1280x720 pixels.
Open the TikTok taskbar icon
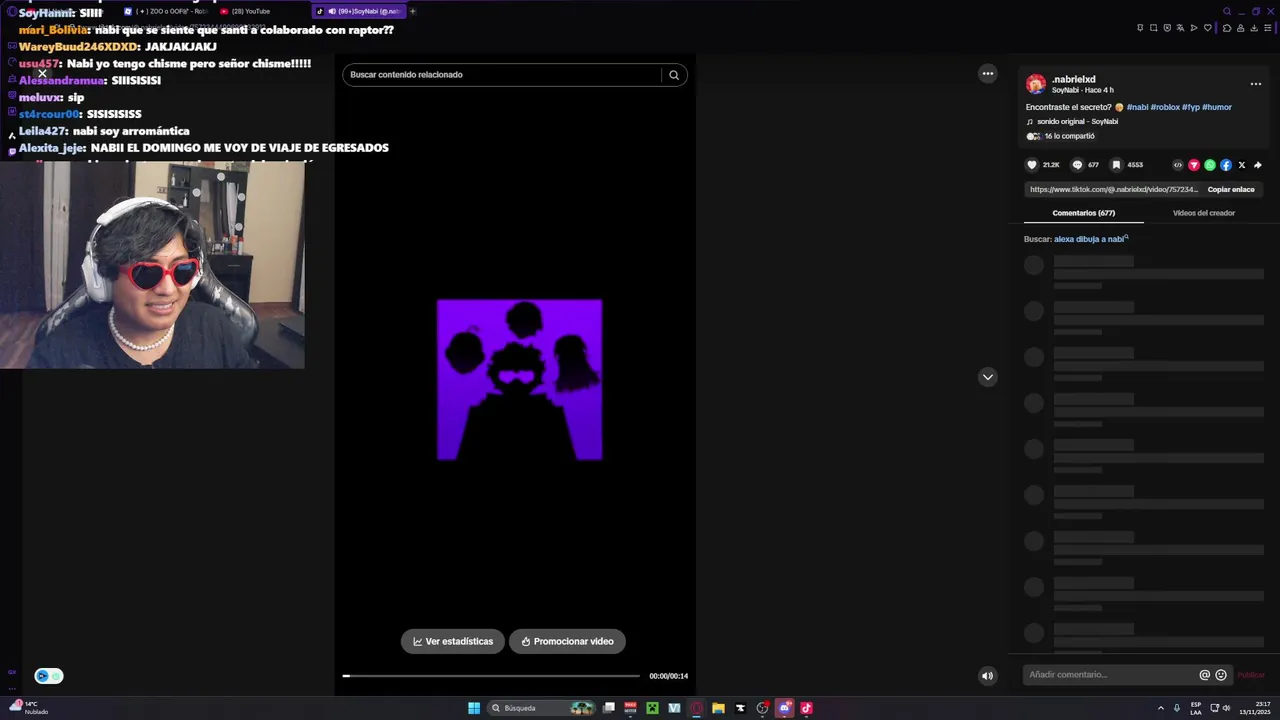pos(806,708)
